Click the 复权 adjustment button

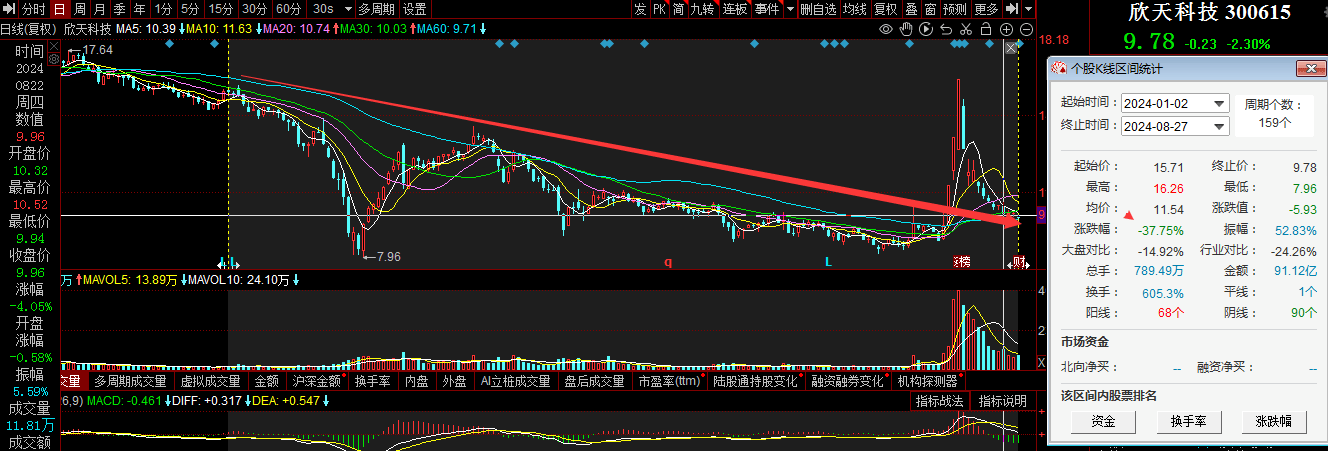885,9
